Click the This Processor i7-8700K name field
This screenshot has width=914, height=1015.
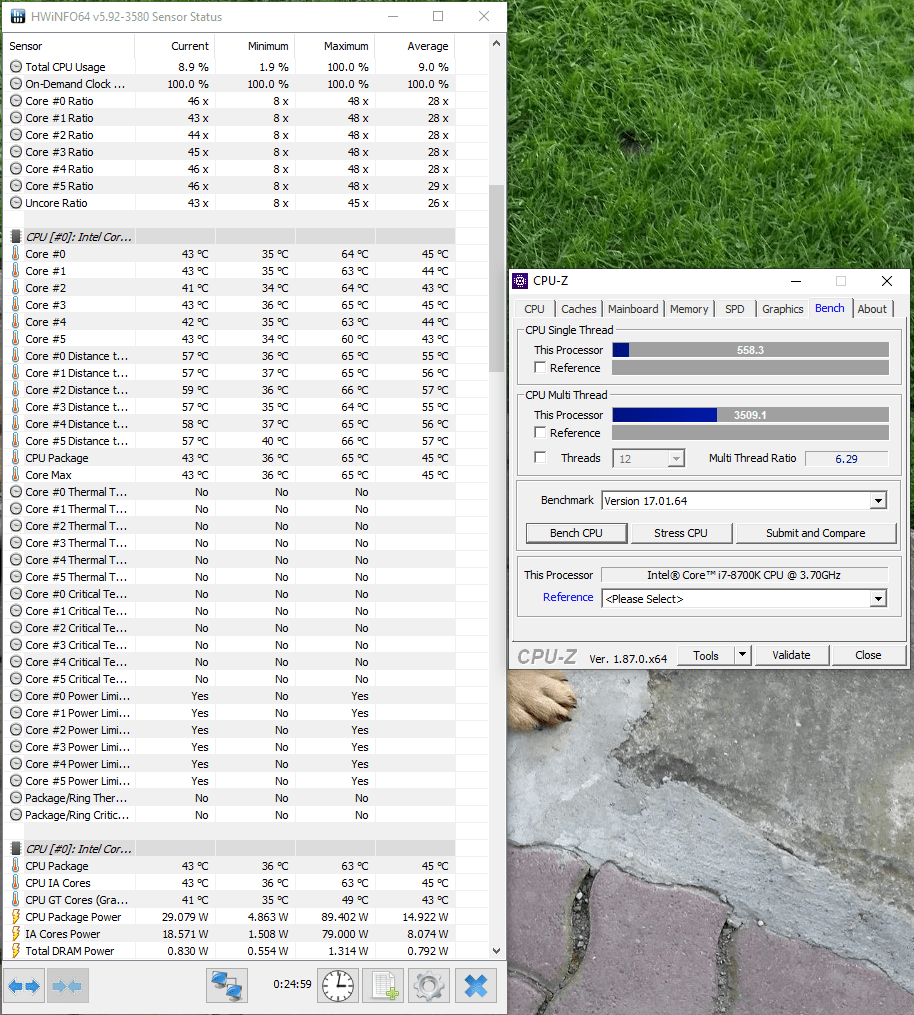(x=744, y=575)
